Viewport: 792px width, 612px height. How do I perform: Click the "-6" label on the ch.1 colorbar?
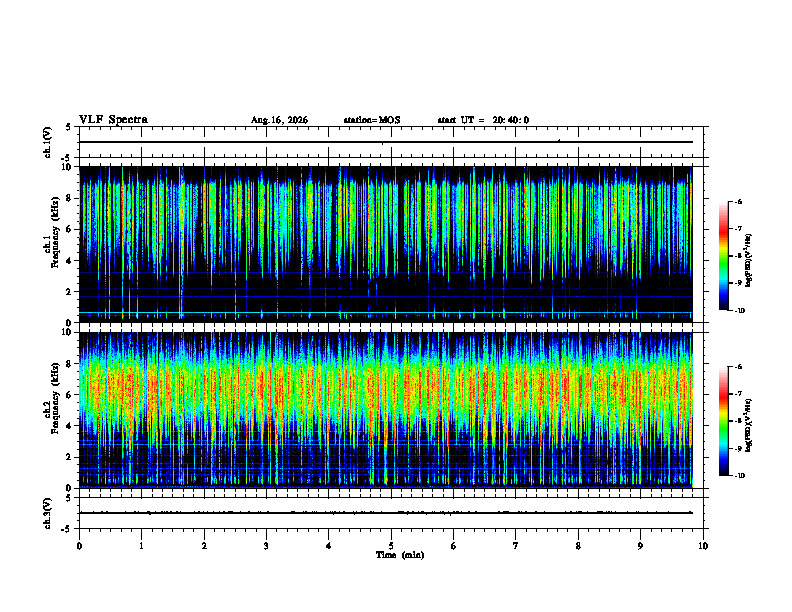point(738,201)
